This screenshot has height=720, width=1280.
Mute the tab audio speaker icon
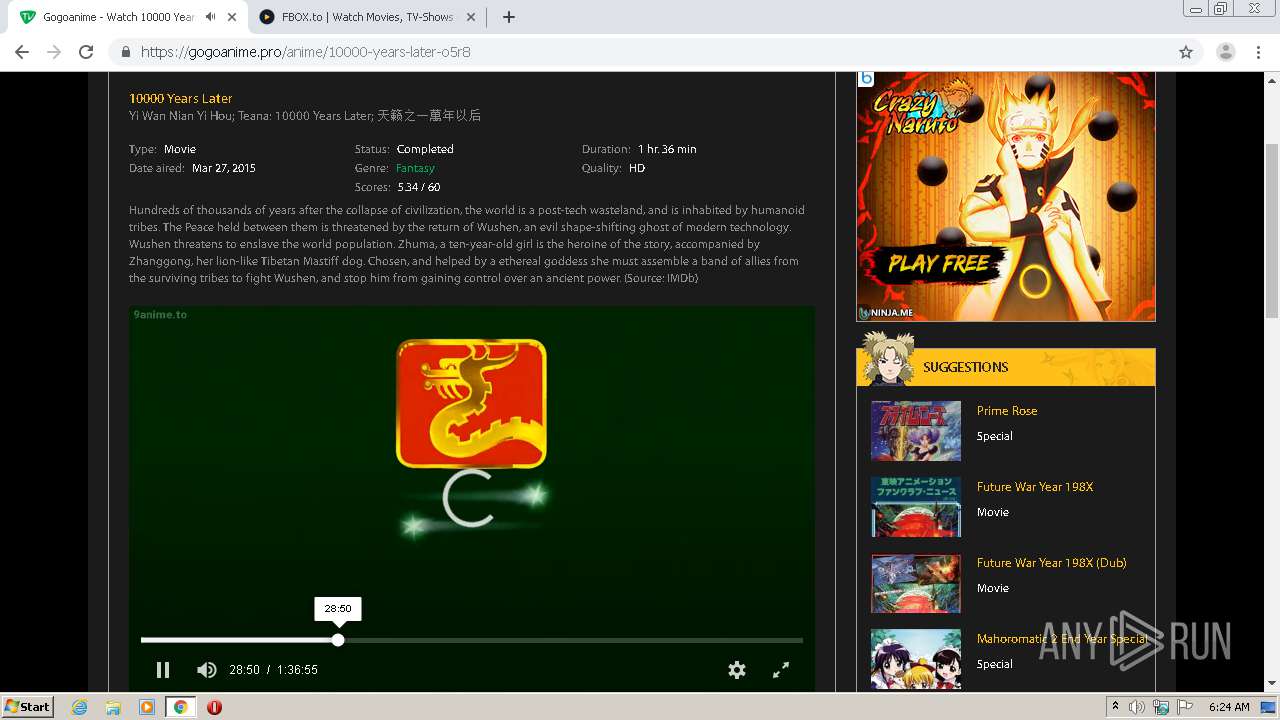(x=210, y=17)
